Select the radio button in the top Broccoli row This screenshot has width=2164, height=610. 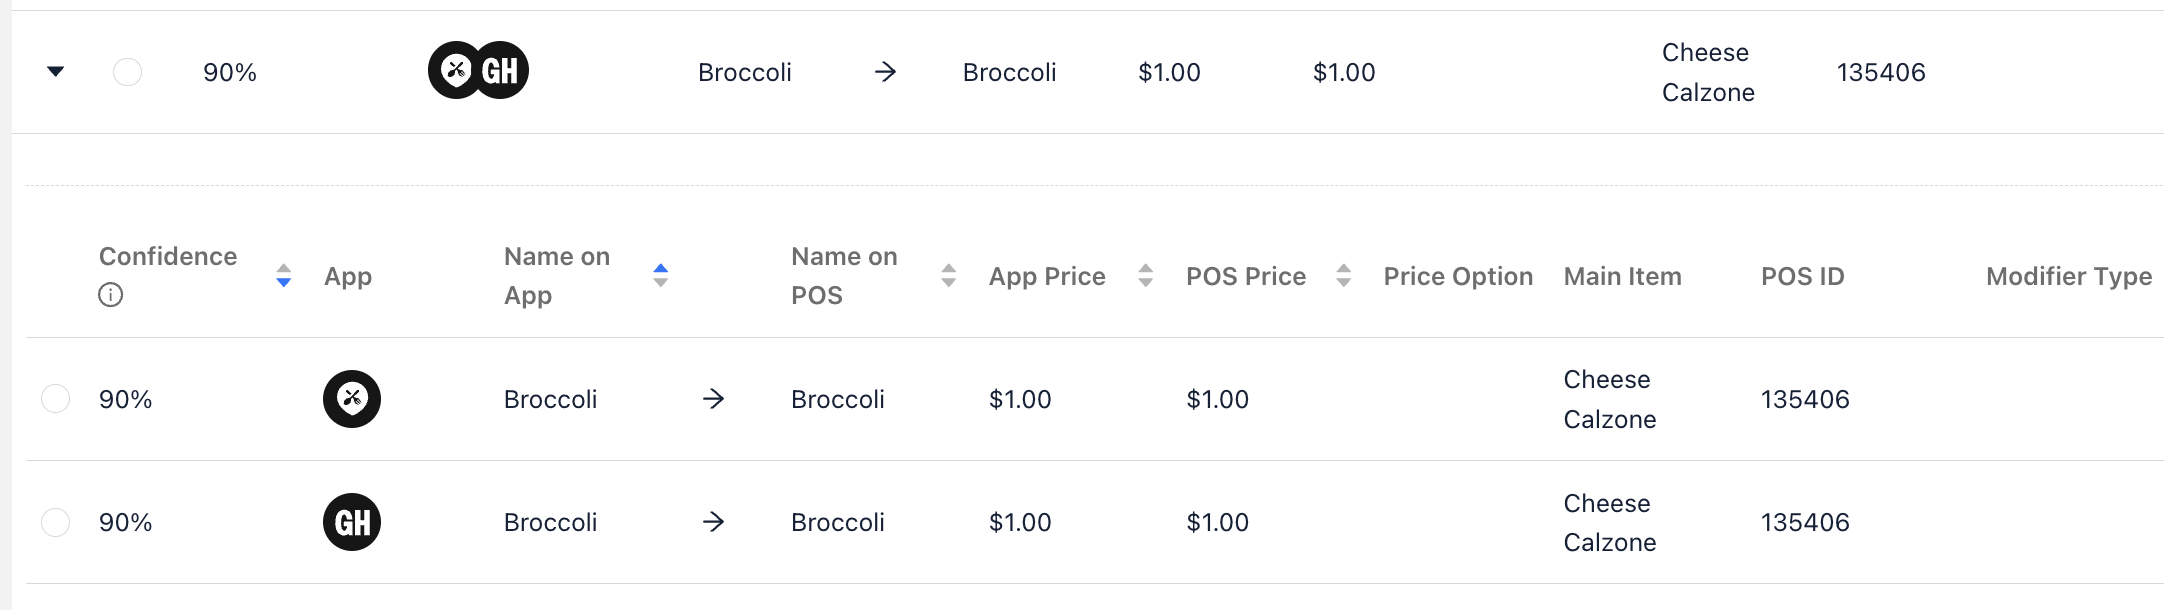pos(127,72)
